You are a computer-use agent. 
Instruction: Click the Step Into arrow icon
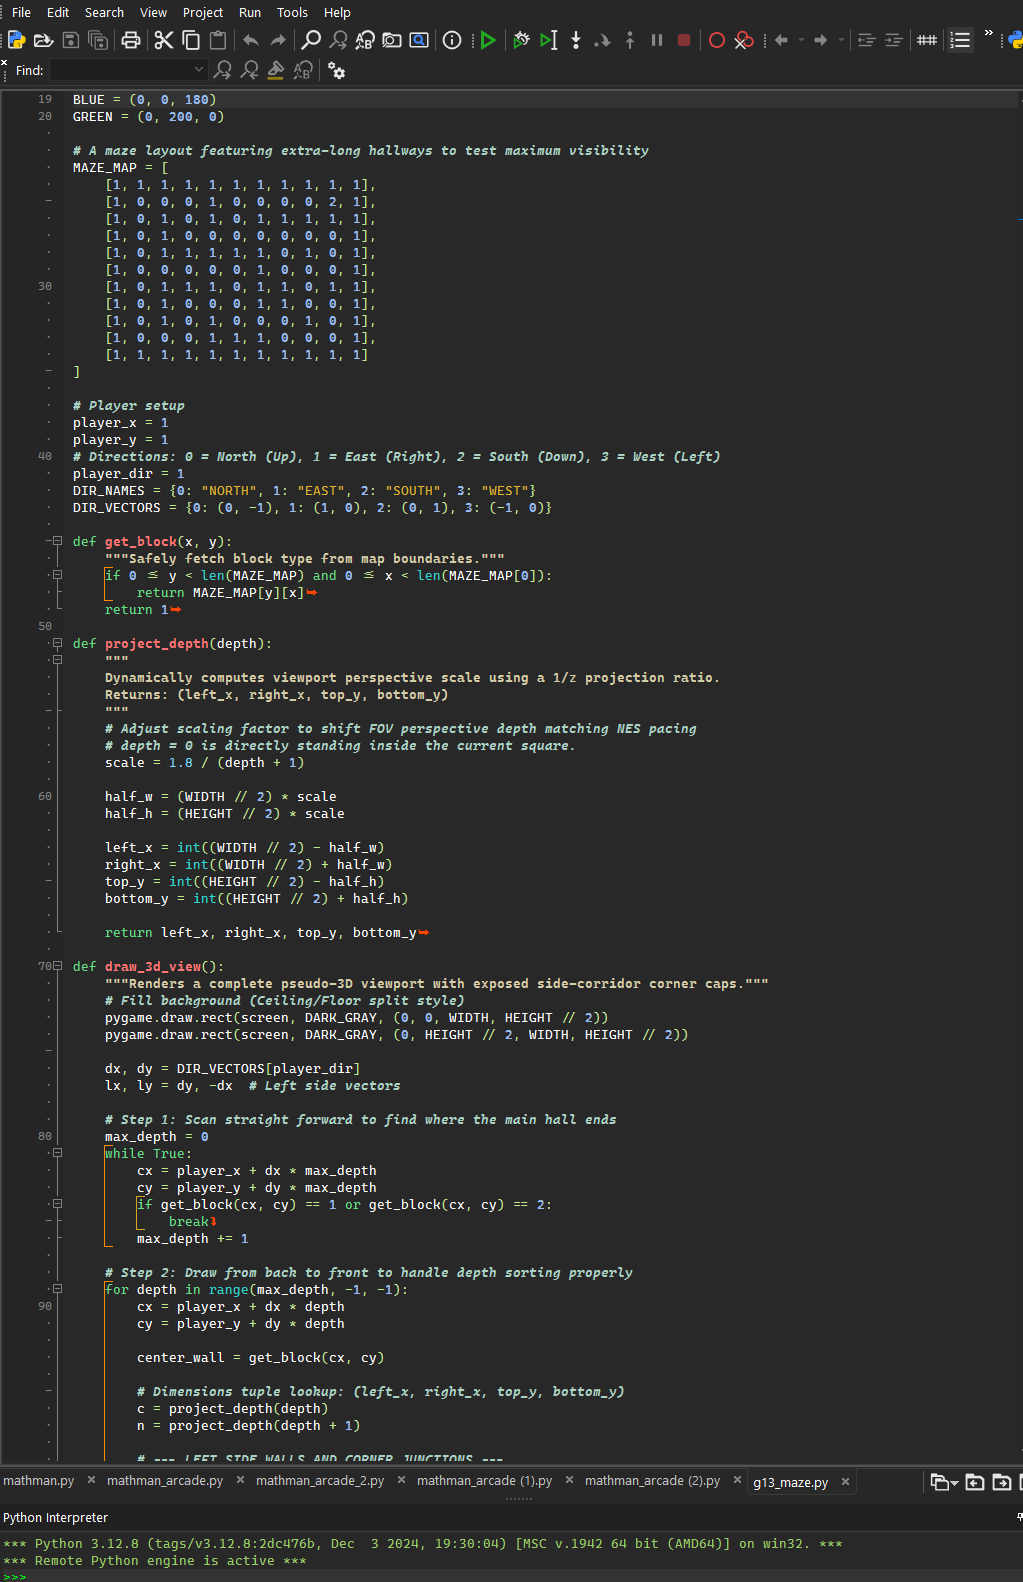point(576,40)
